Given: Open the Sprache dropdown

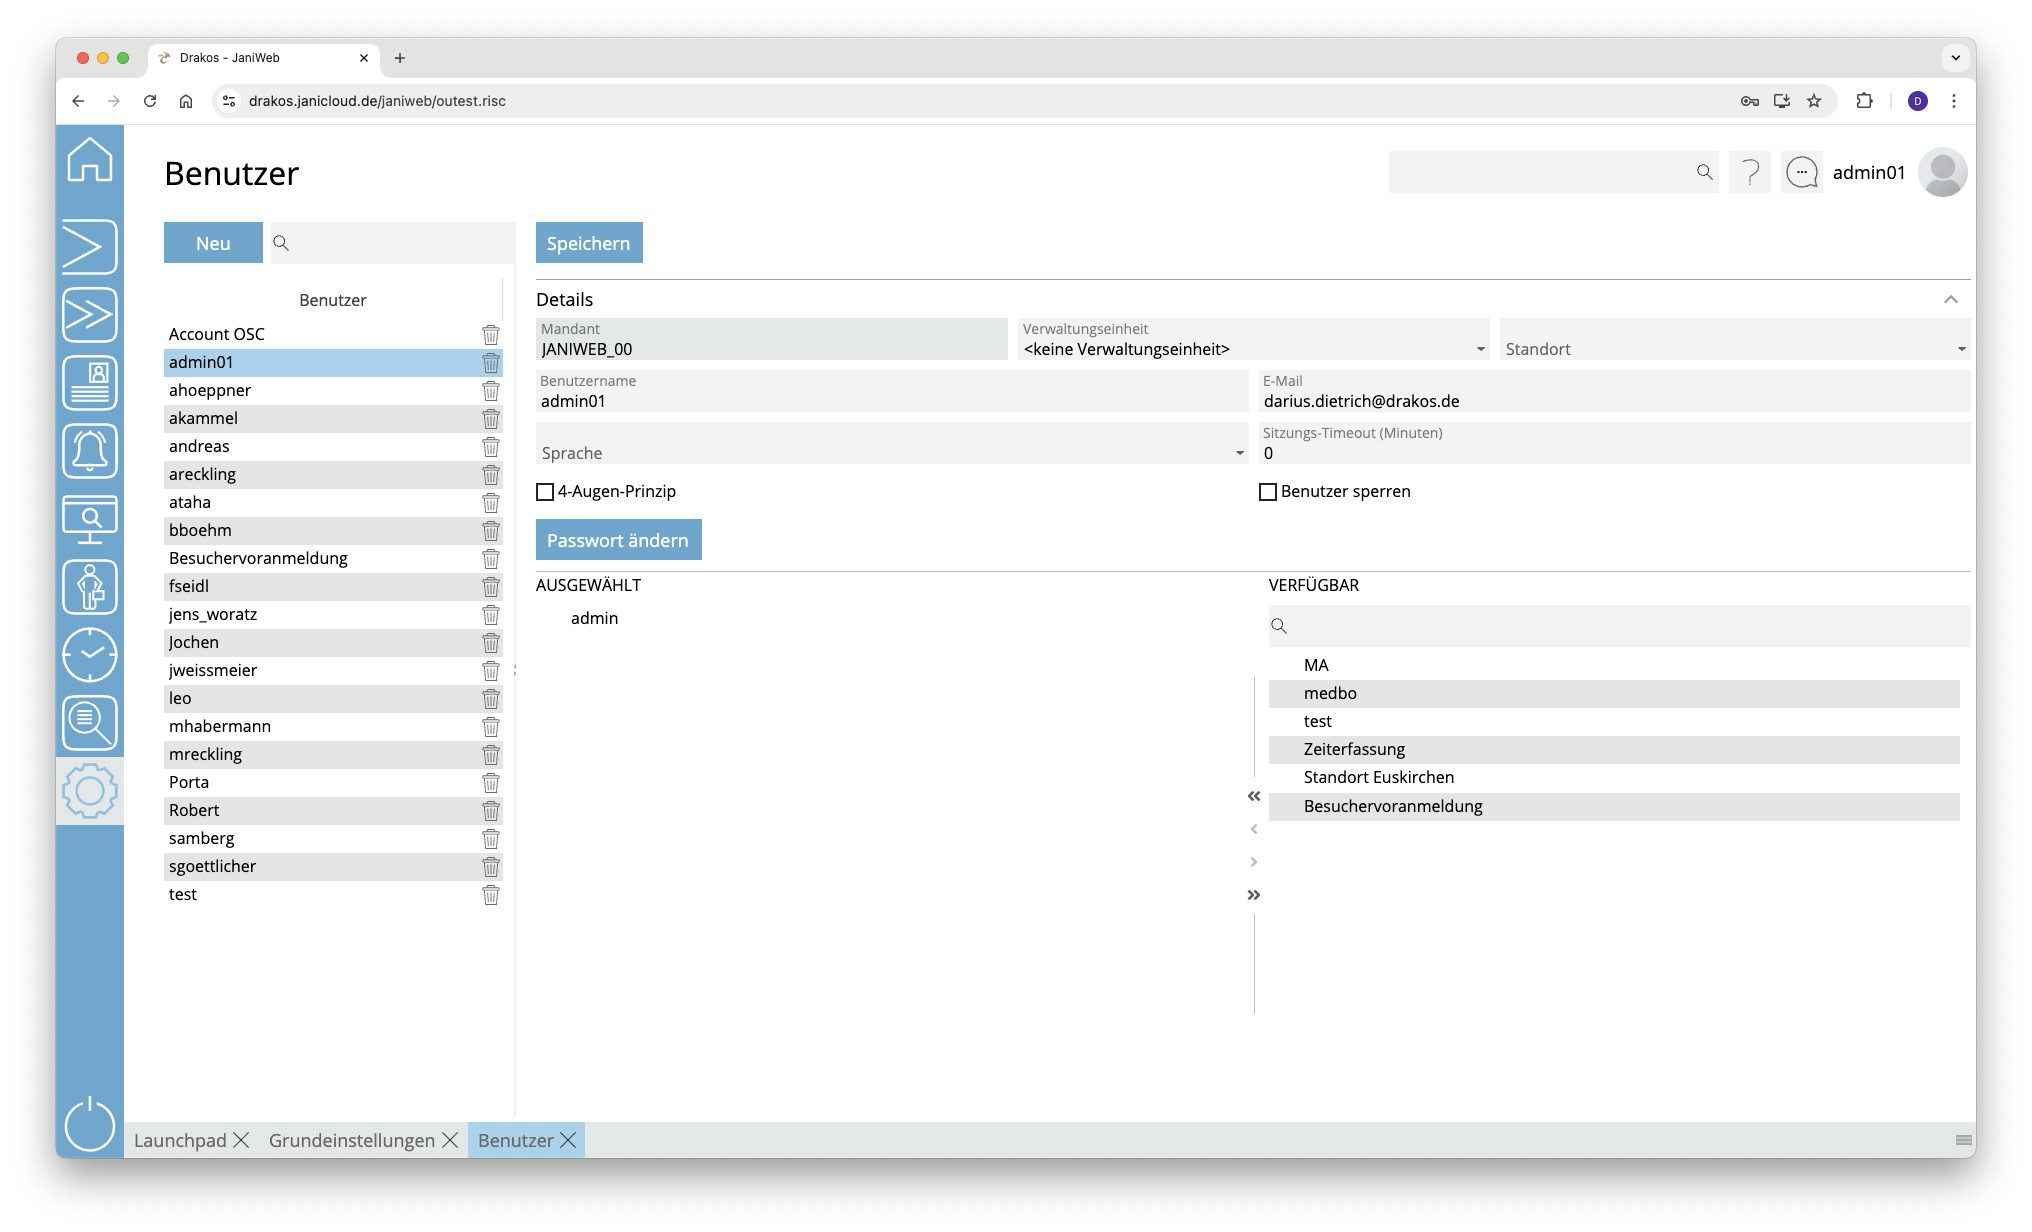Looking at the screenshot, I should click(892, 453).
